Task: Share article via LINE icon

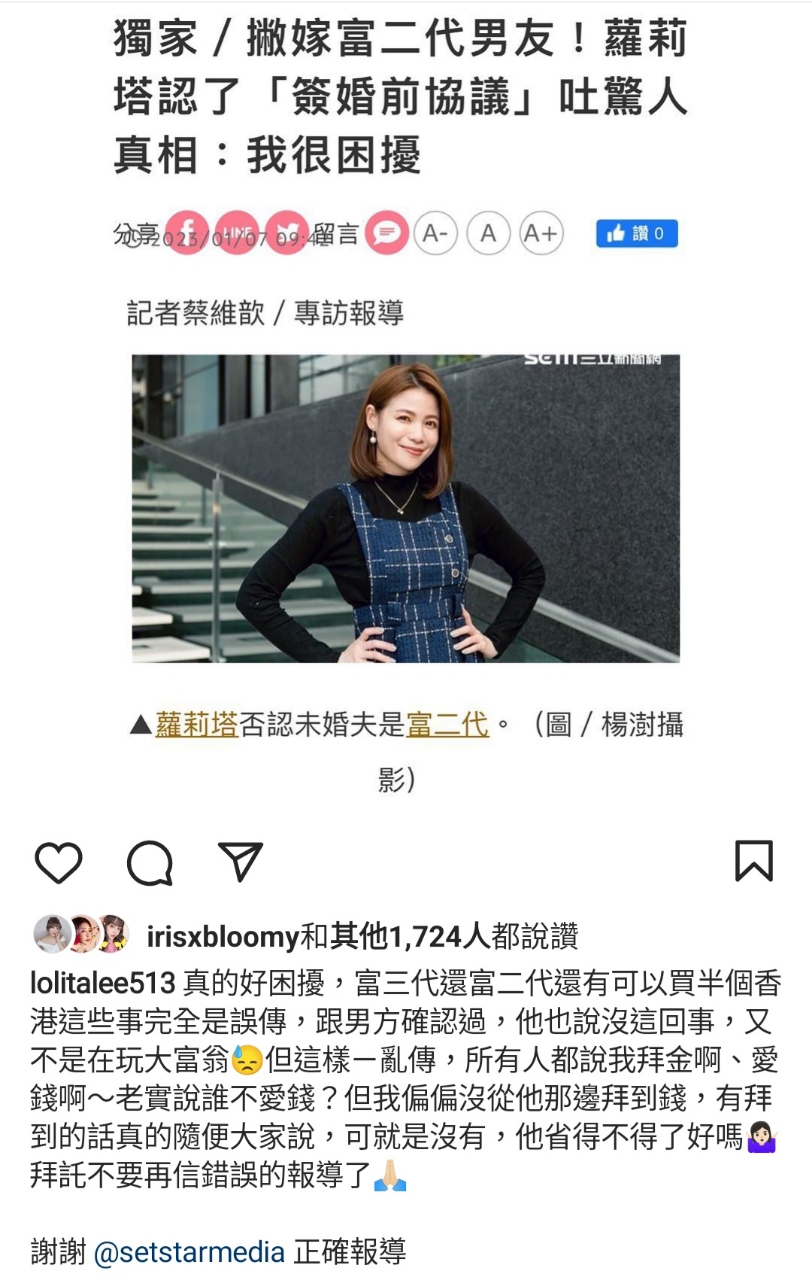Action: [x=236, y=233]
